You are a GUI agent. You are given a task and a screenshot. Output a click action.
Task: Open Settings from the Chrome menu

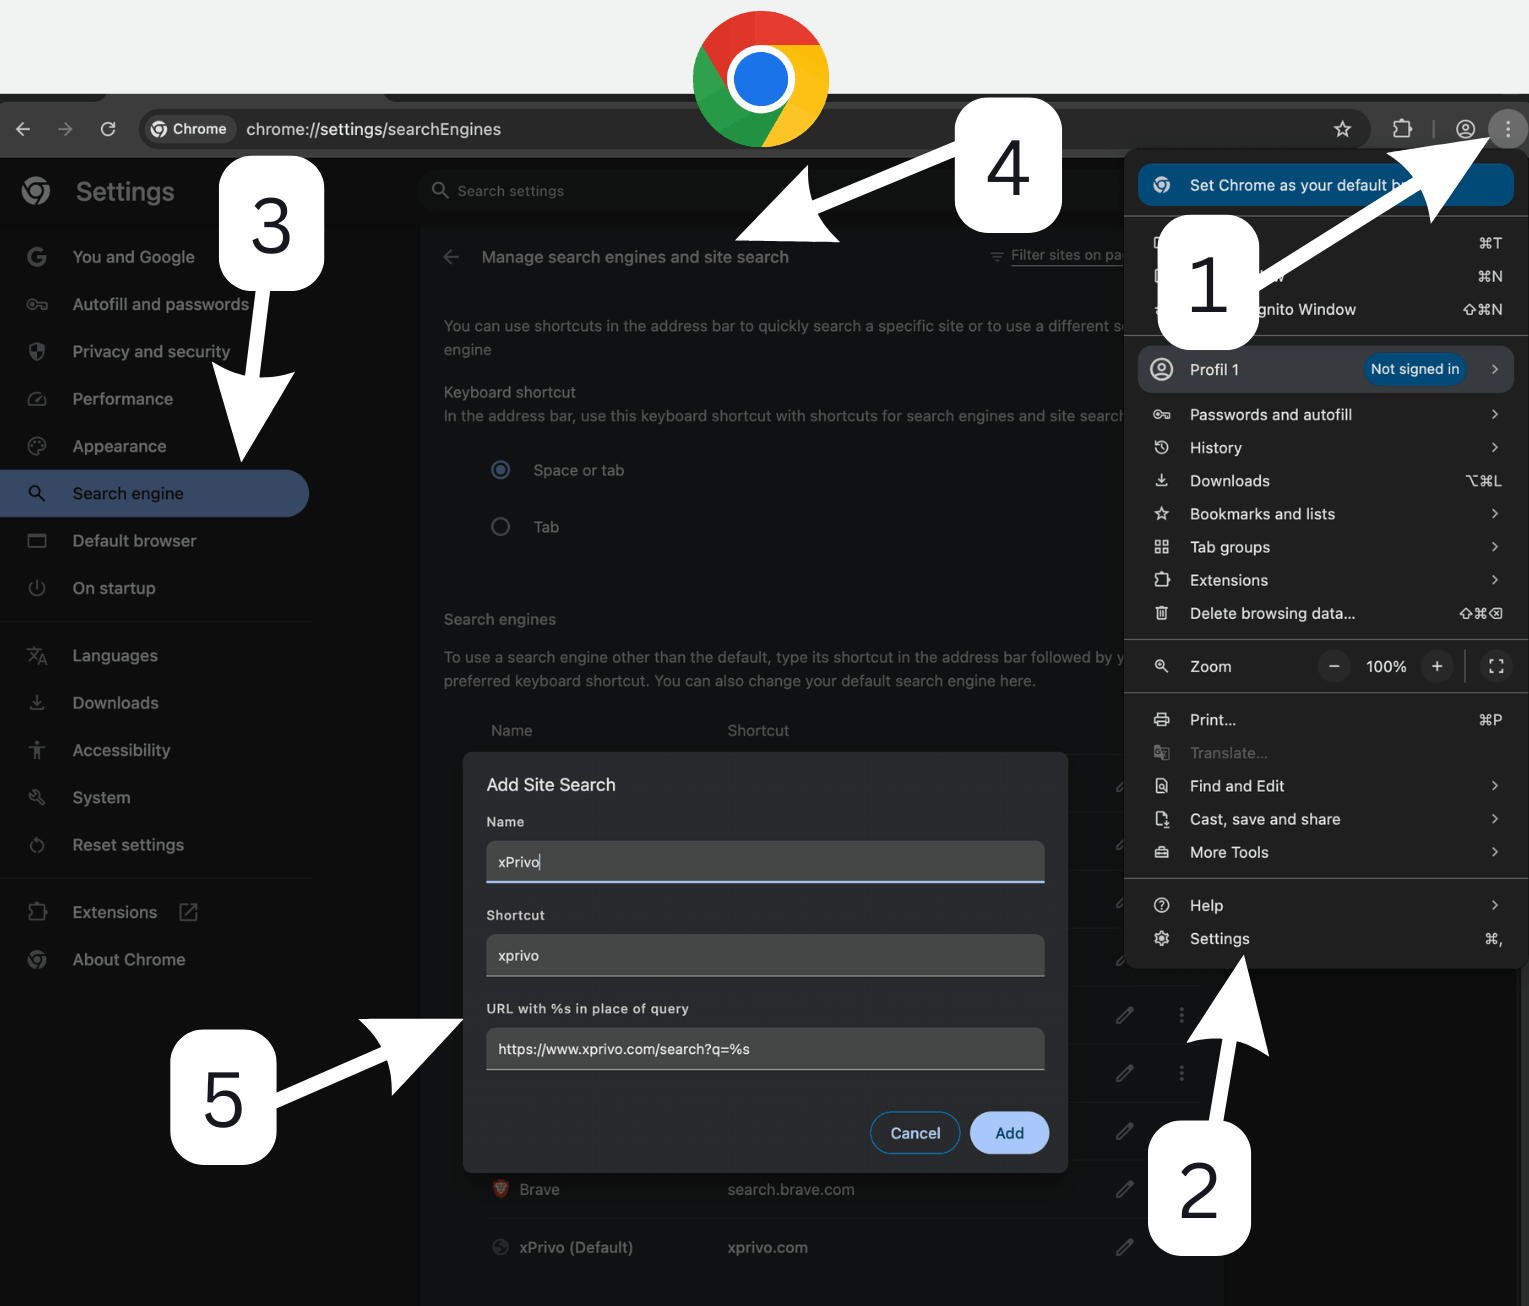[x=1326, y=939]
